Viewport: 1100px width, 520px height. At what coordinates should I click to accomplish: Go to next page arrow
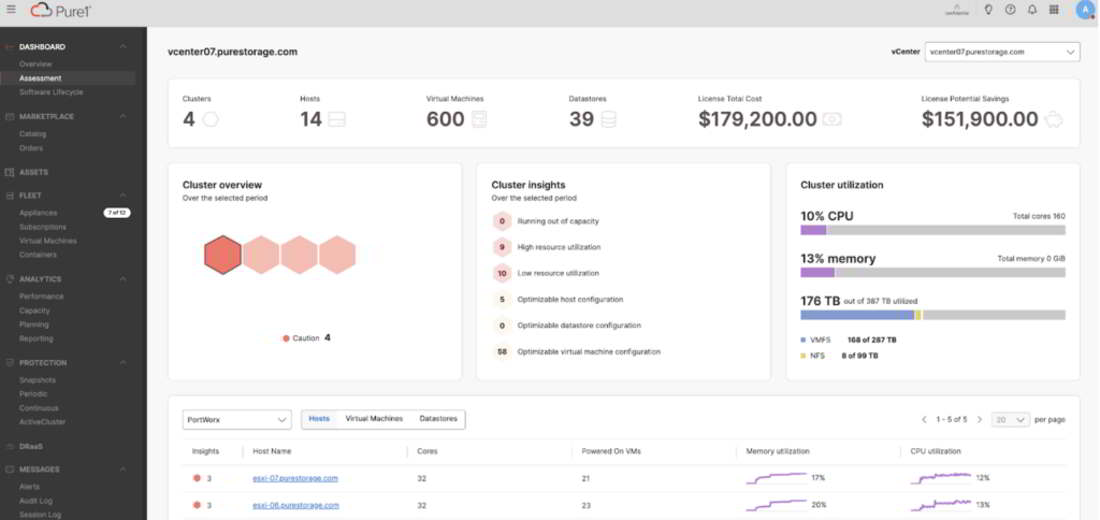(x=979, y=420)
